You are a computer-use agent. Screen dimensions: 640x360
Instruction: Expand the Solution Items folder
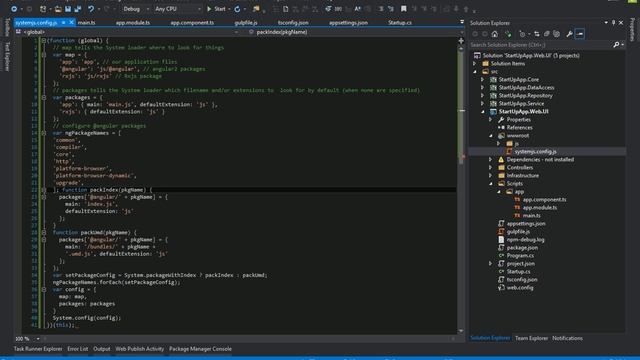point(475,64)
